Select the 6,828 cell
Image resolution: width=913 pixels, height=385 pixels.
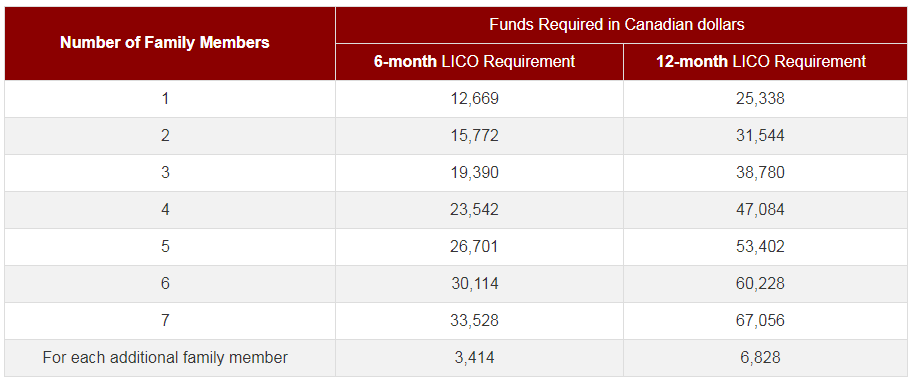tap(760, 358)
